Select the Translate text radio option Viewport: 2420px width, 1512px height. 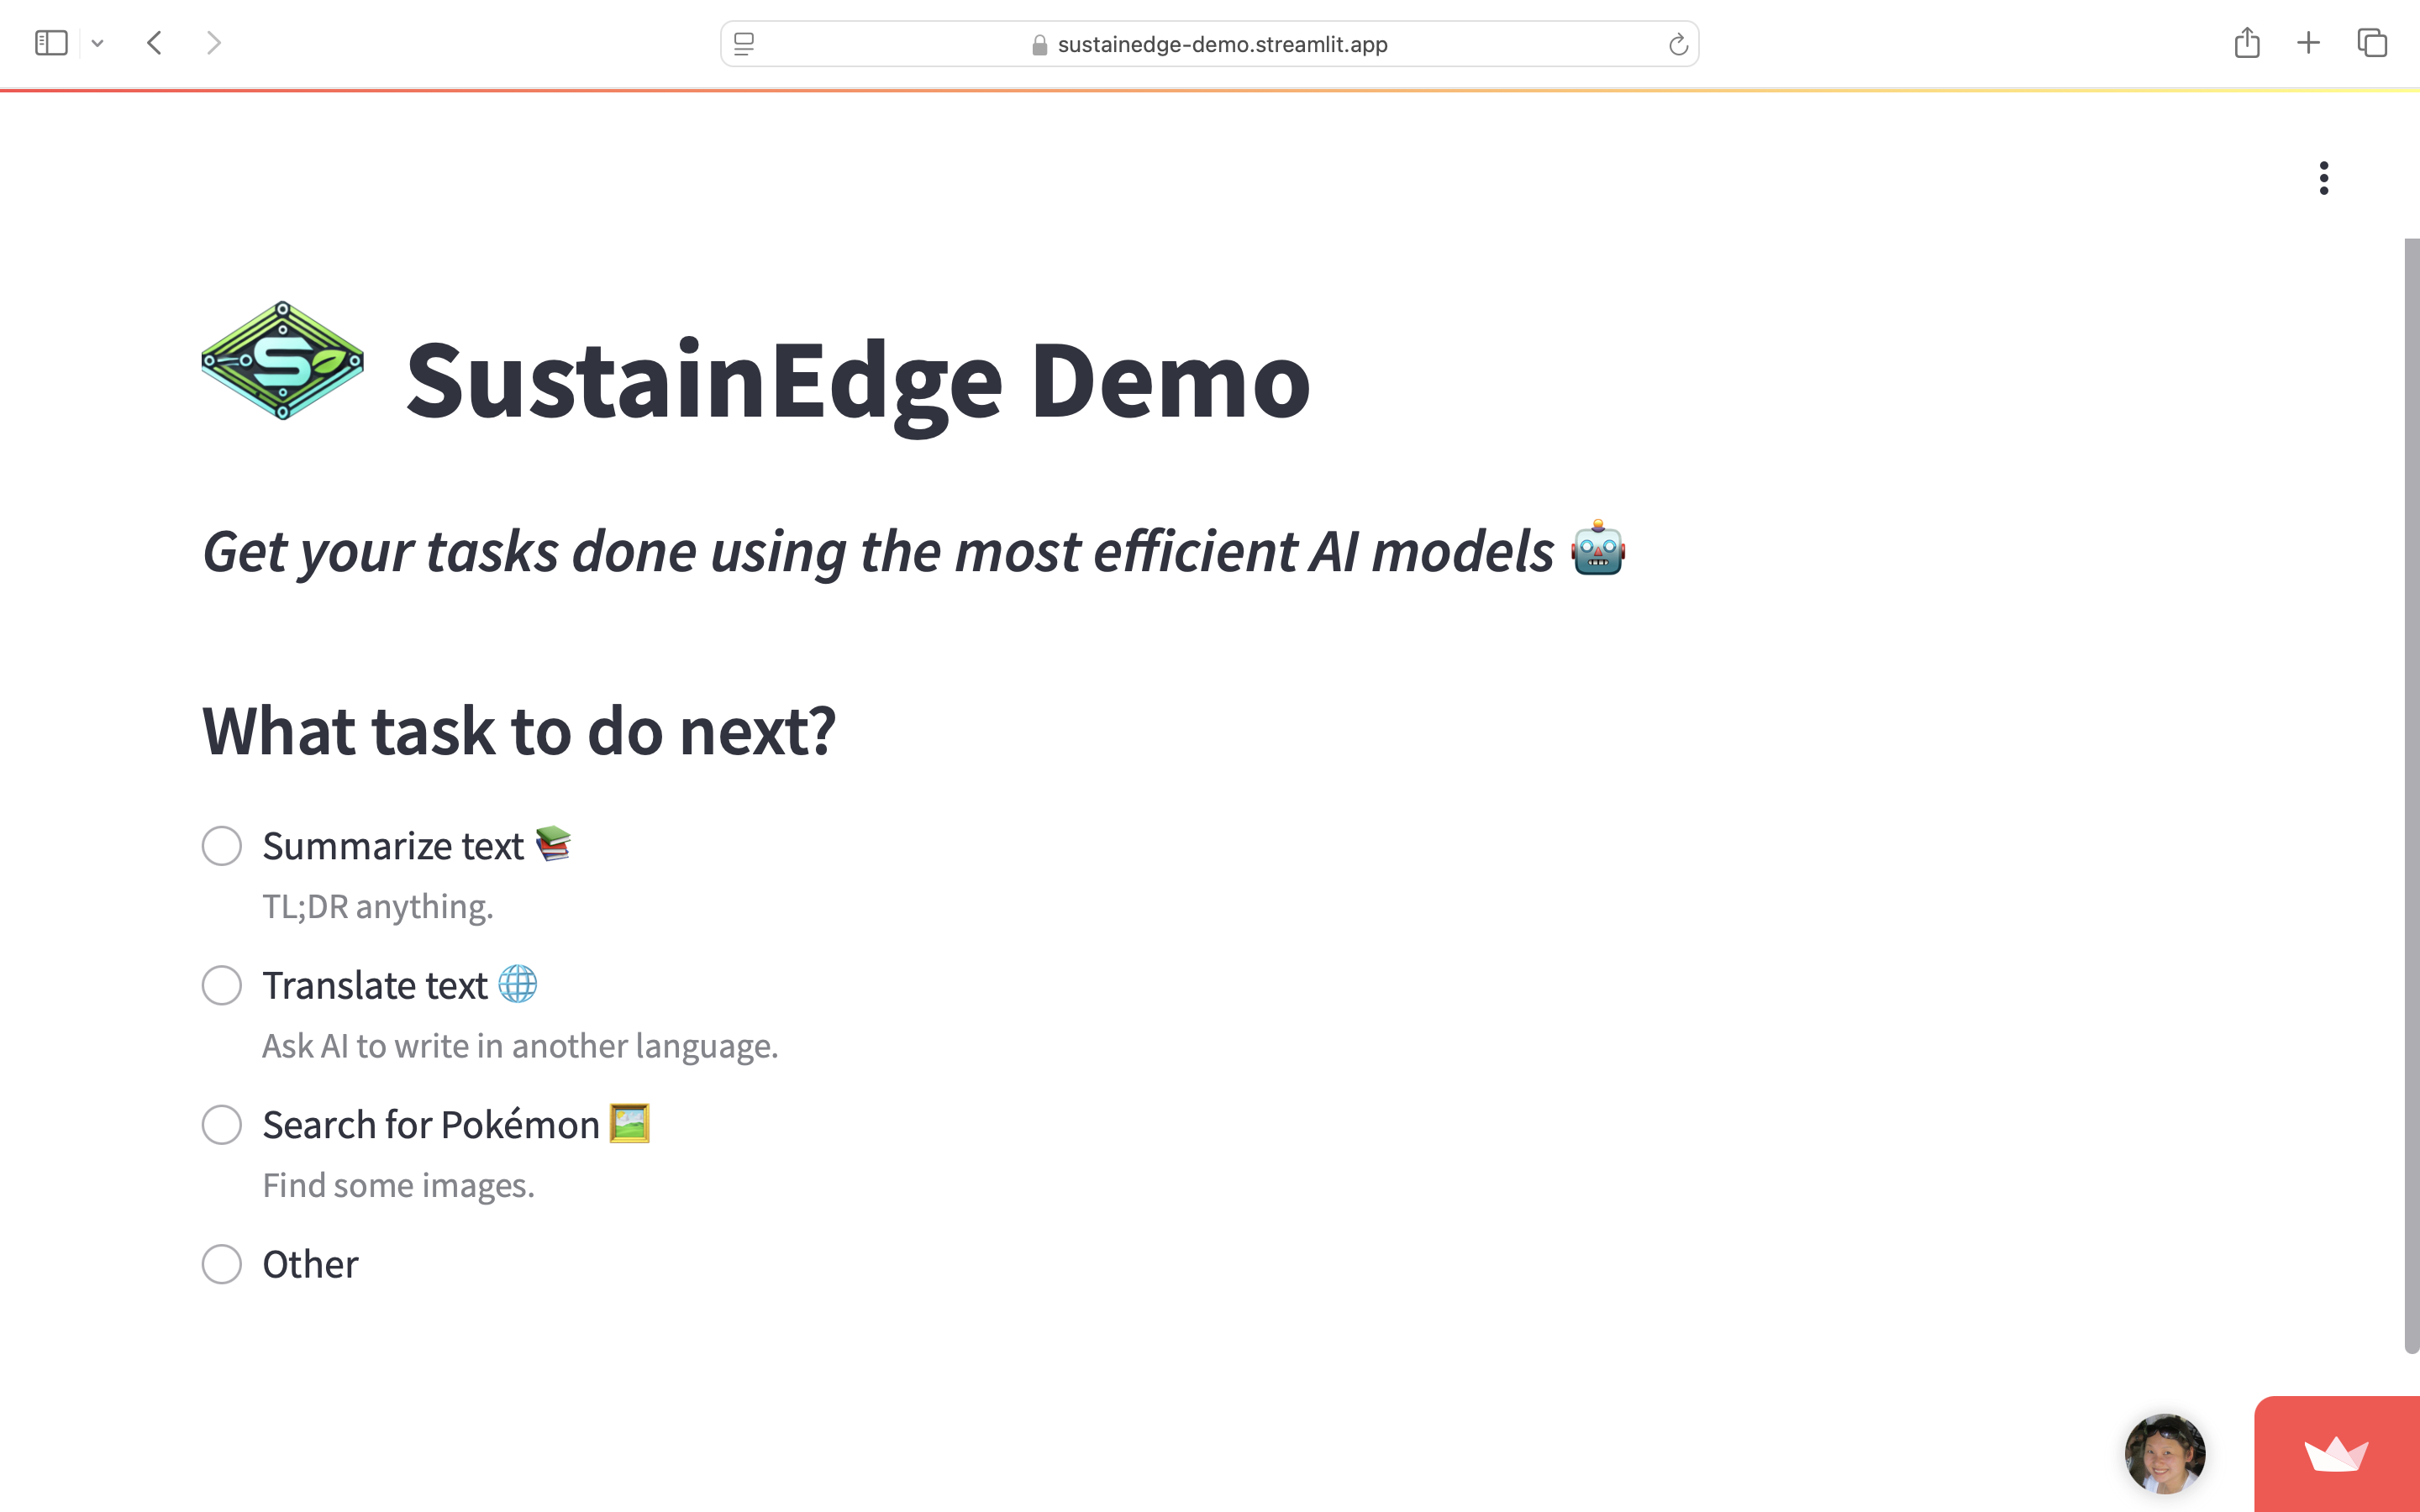[x=222, y=985]
